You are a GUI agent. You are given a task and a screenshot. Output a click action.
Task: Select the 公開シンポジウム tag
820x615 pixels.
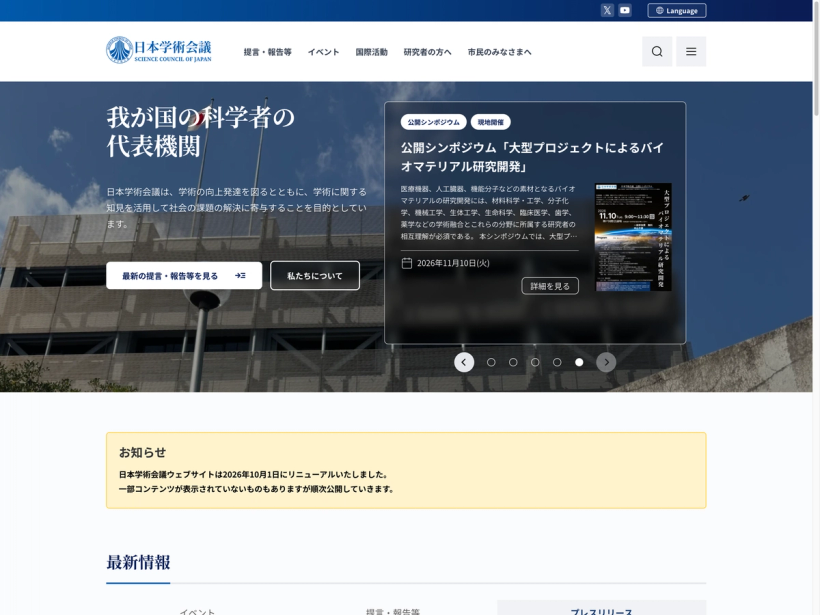(434, 122)
